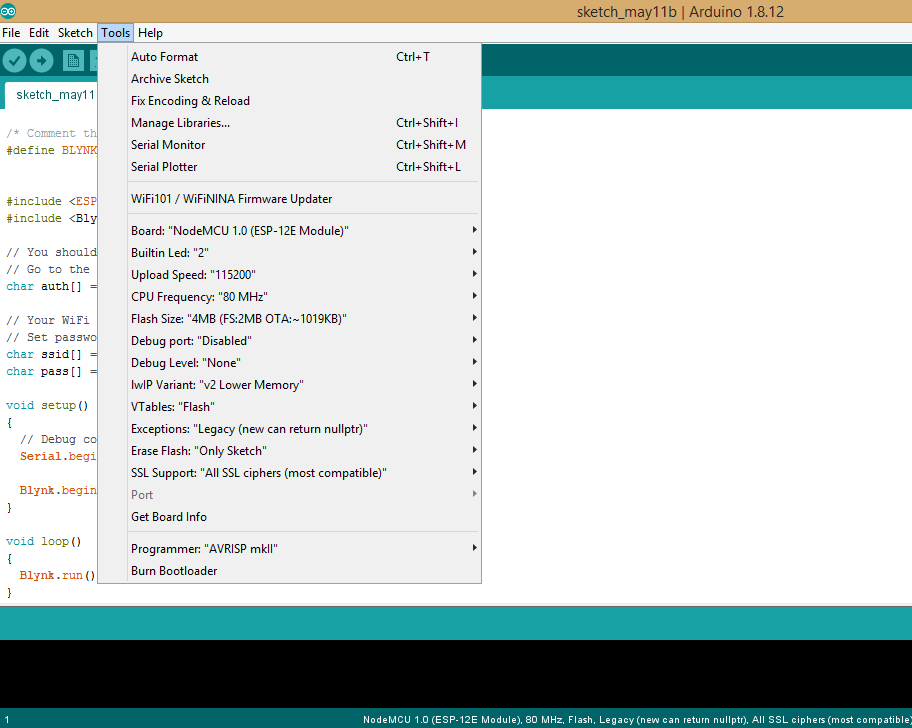Expand the Flash Size 4MB submenu
912x728 pixels.
point(289,320)
